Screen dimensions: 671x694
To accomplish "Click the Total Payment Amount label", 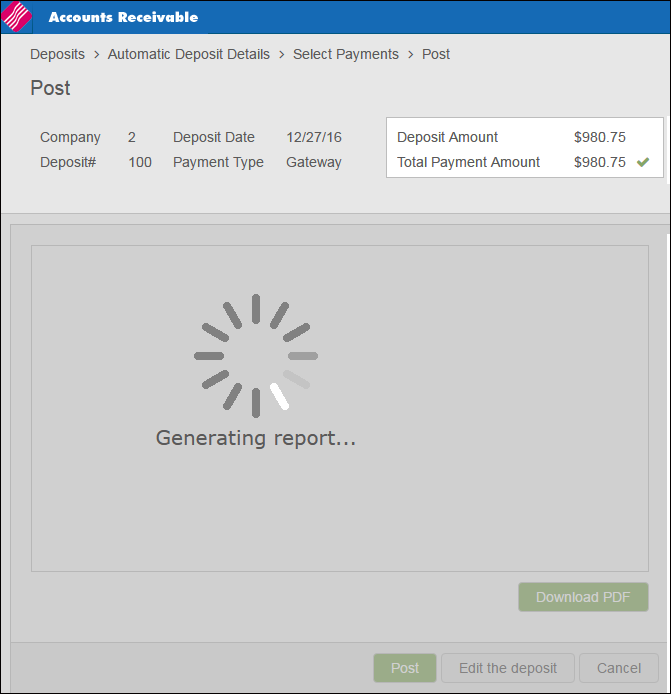I will coord(468,162).
